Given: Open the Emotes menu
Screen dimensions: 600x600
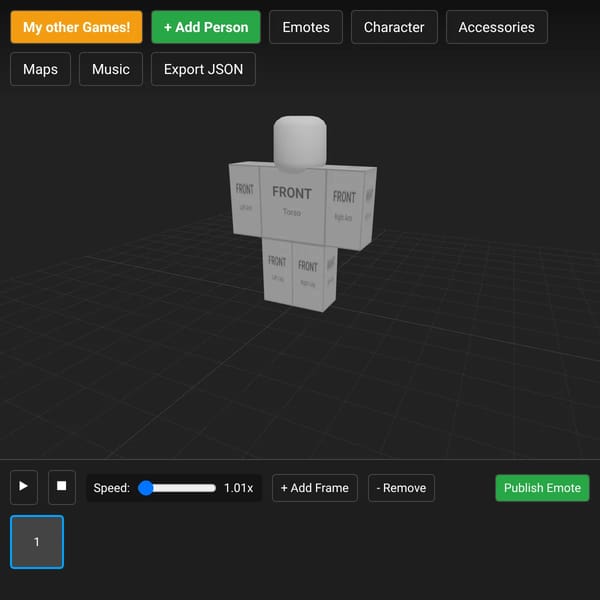Looking at the screenshot, I should 306,27.
